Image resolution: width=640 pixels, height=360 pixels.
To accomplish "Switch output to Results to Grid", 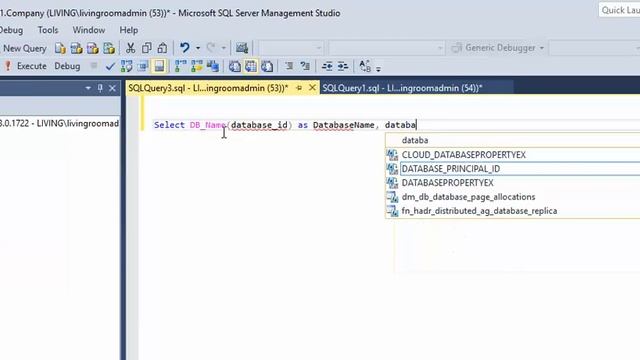I will (251, 66).
